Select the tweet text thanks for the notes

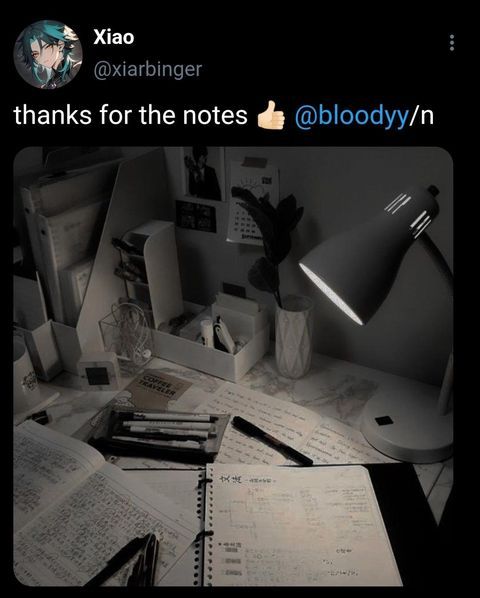pyautogui.click(x=131, y=115)
